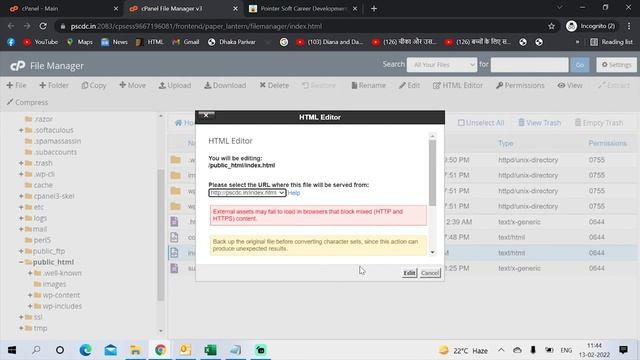Open Windows Start menu
Screen dimensions: 640x360
[x=12, y=350]
